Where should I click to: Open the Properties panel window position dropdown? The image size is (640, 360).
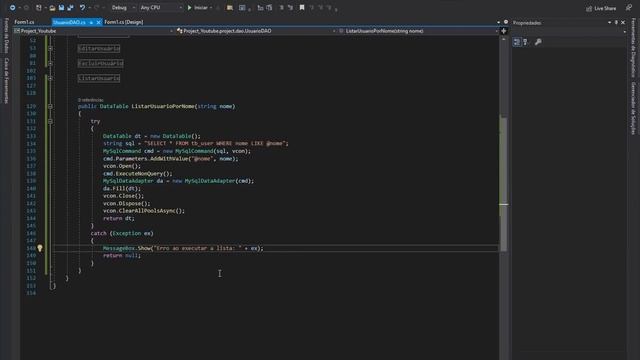click(x=609, y=22)
